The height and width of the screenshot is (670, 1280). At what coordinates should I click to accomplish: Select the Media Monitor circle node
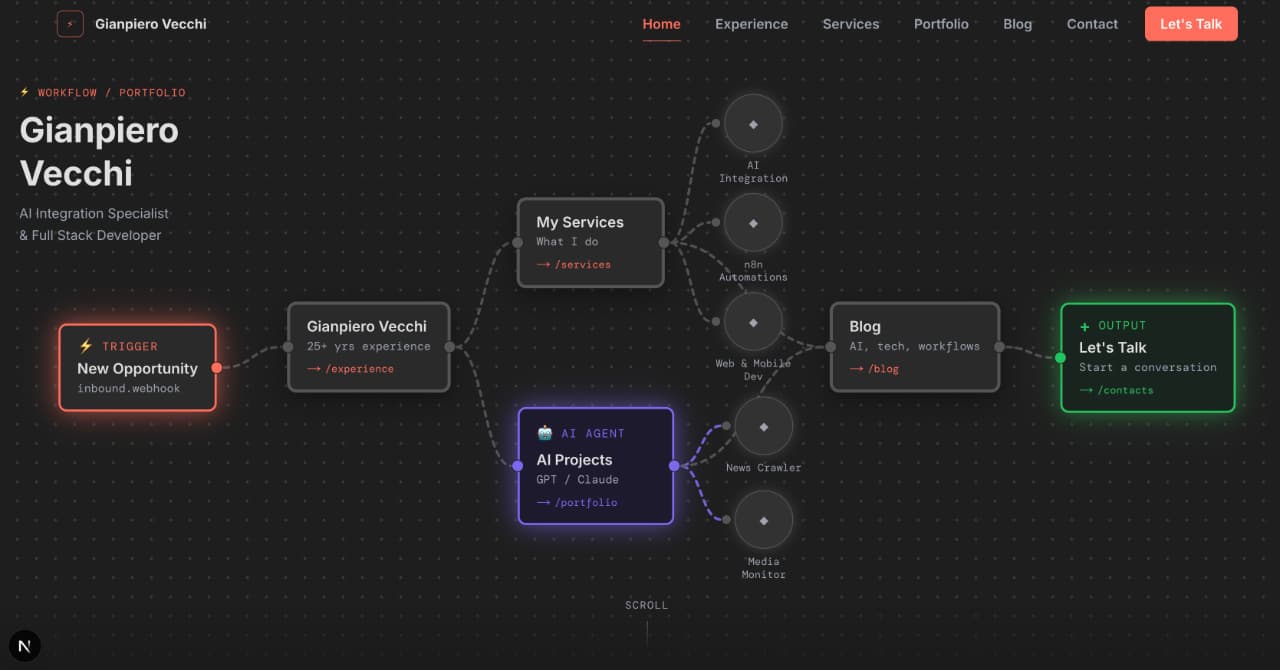(x=764, y=520)
